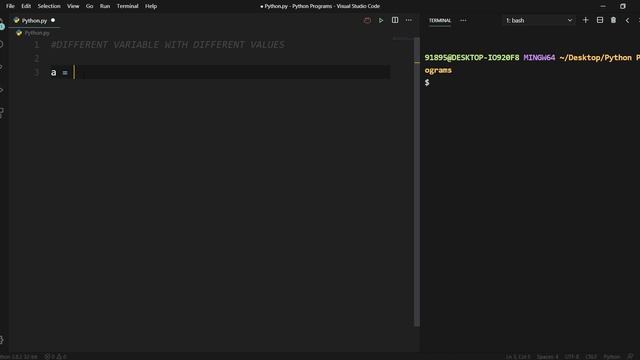
Task: Click Ln/Col indicator in status bar
Action: tap(518, 357)
